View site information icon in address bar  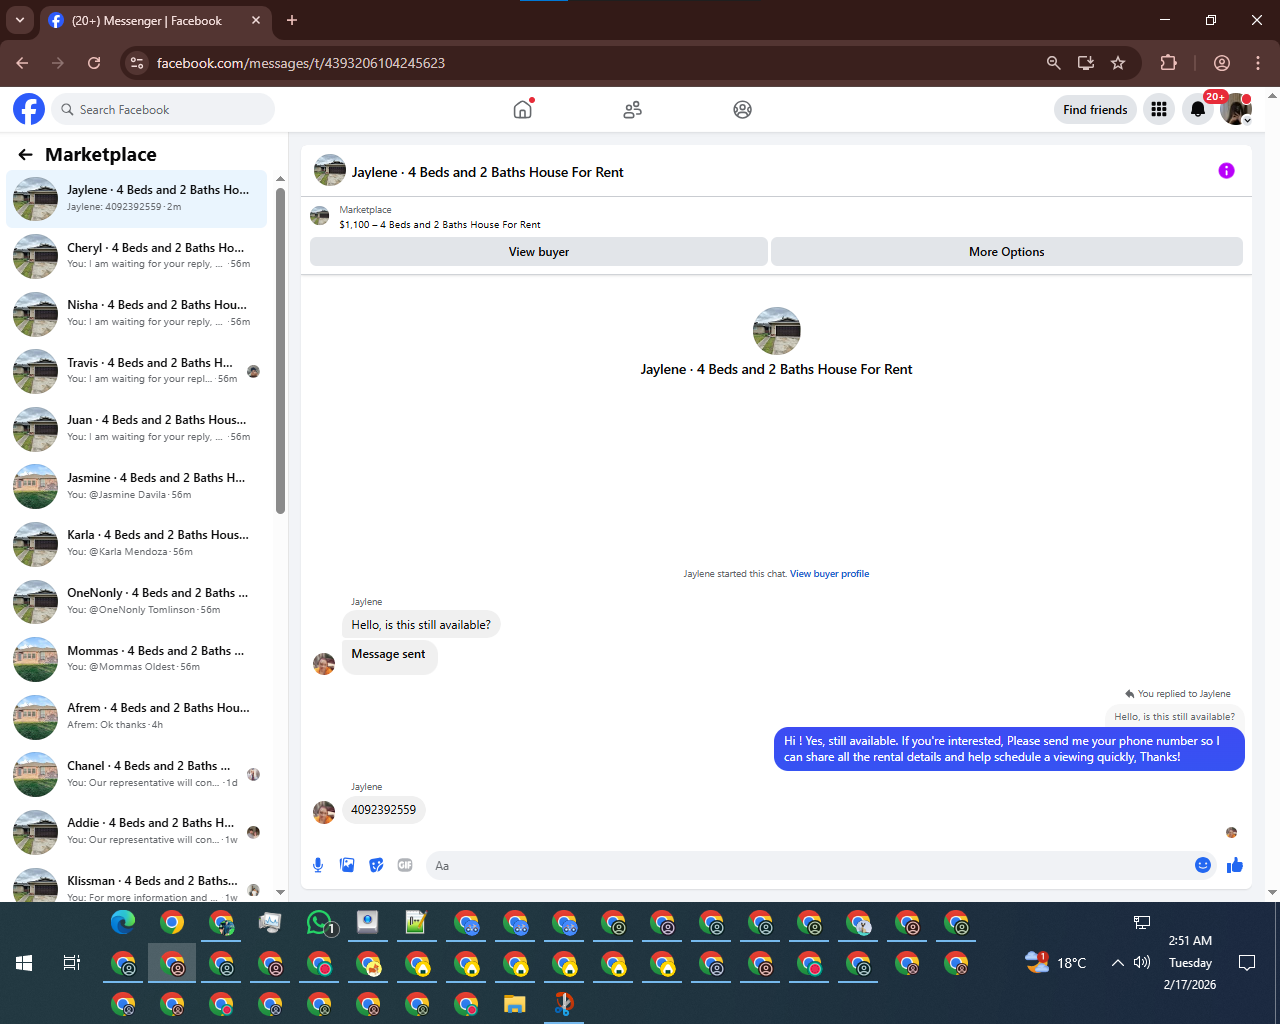pyautogui.click(x=137, y=63)
